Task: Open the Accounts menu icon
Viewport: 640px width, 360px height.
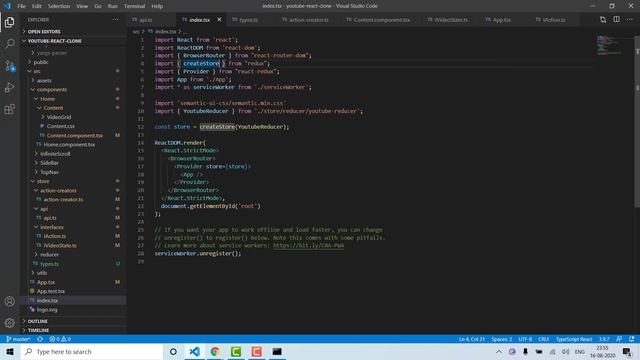Action: coord(9,301)
